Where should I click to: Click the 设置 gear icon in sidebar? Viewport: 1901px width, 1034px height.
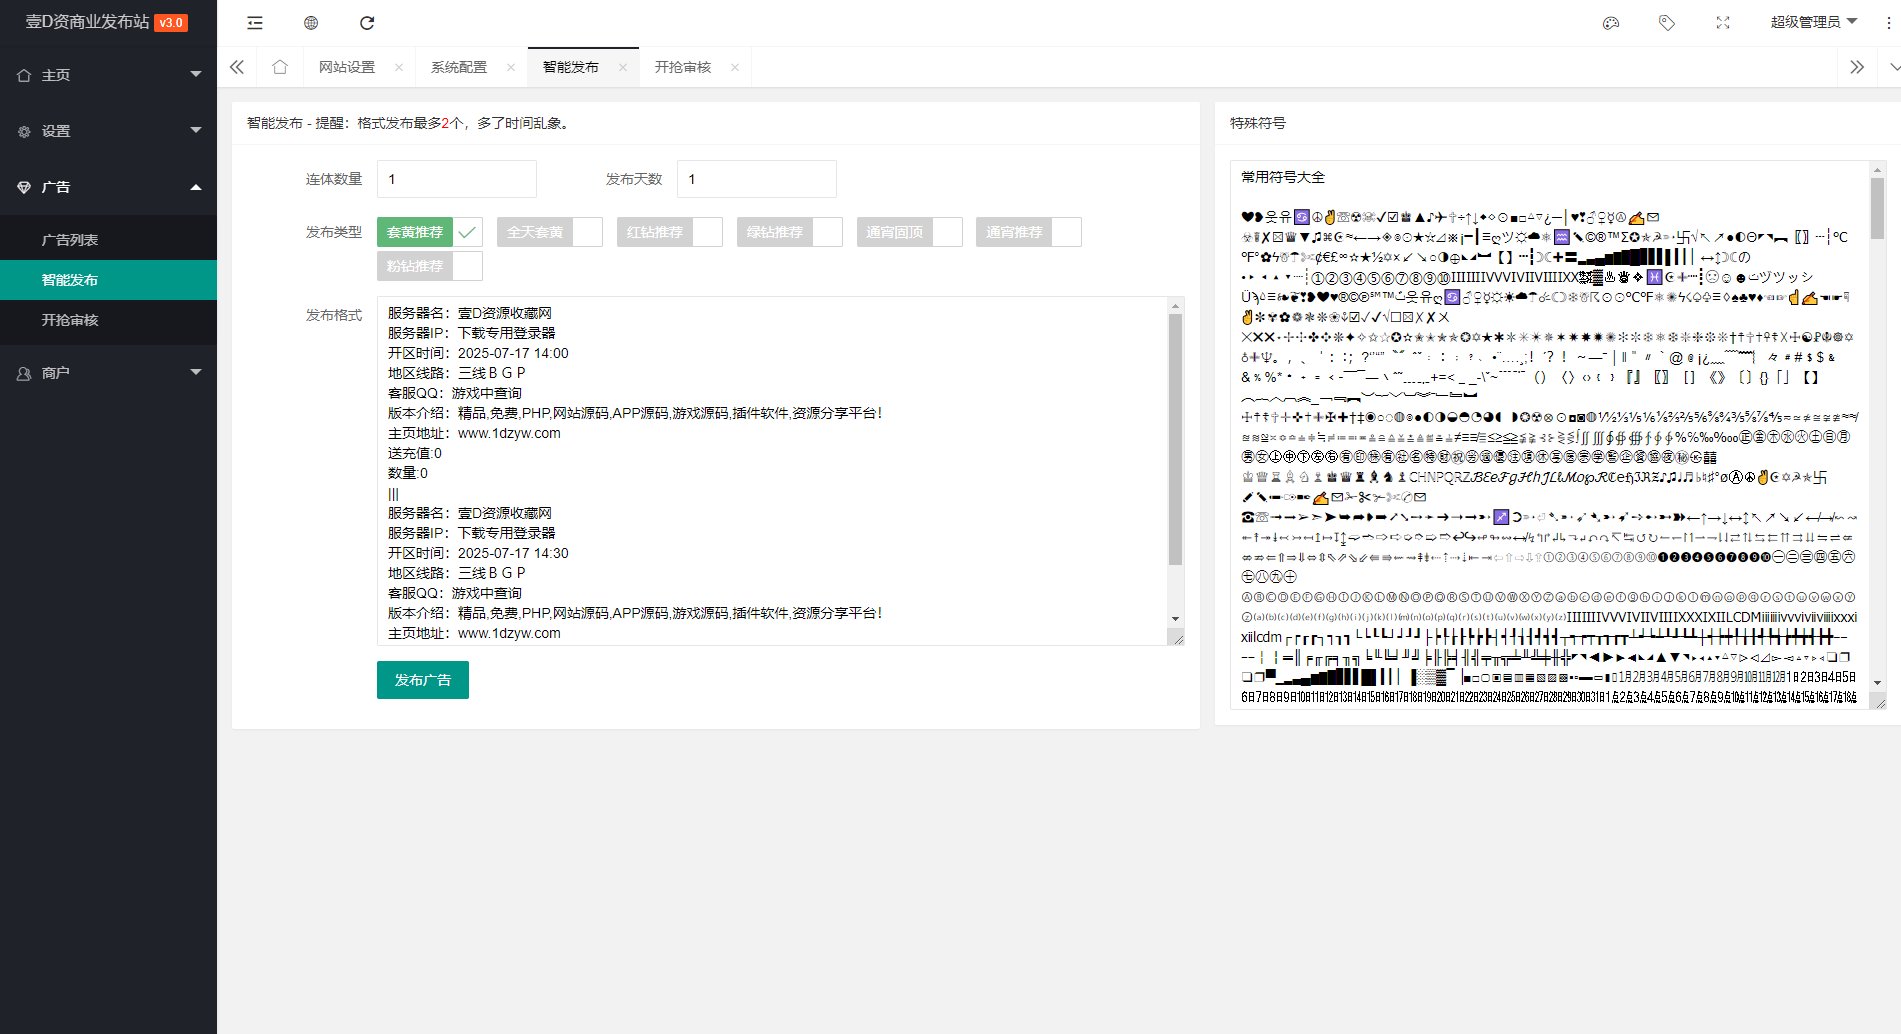pos(24,131)
